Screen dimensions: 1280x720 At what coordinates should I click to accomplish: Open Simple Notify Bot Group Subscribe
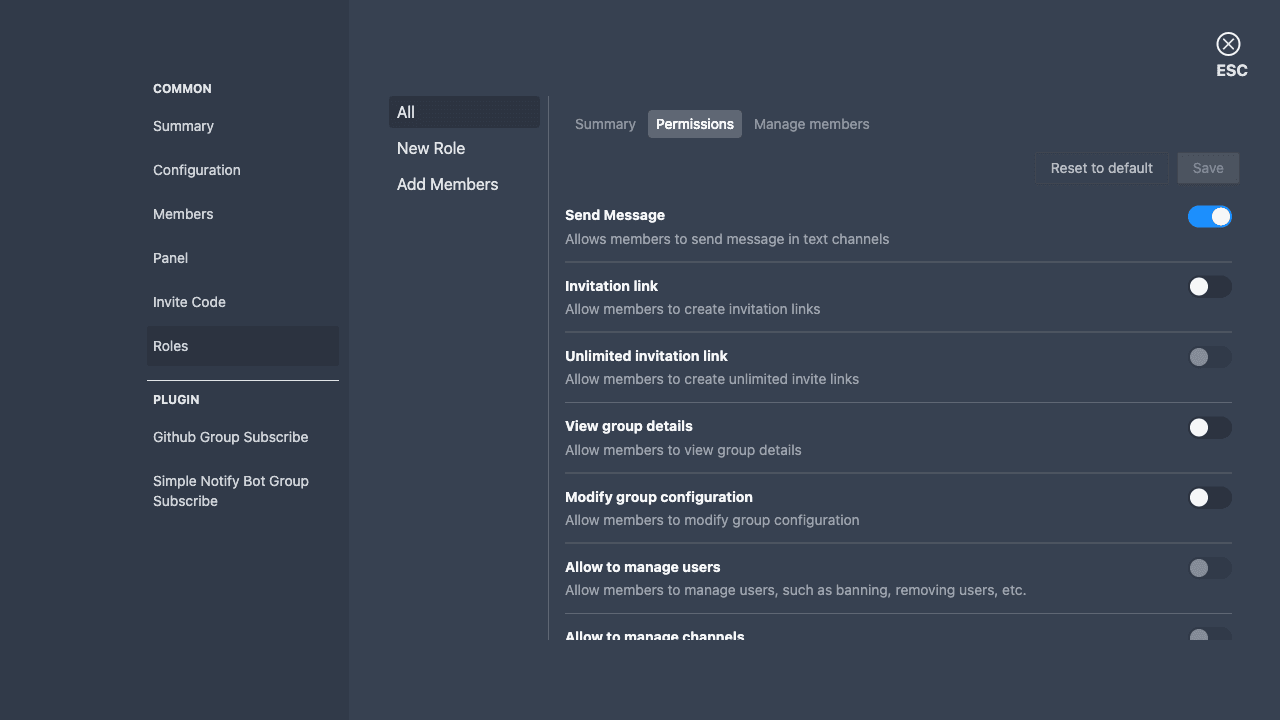point(231,491)
